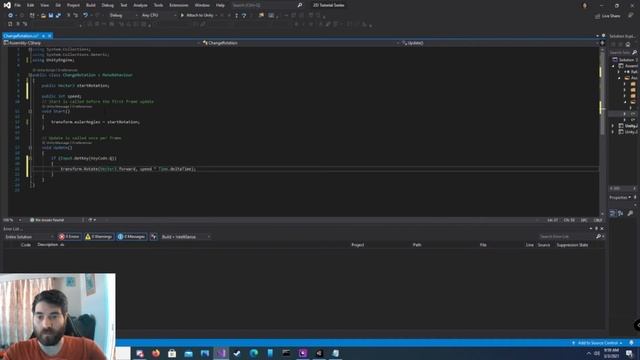This screenshot has height=360, width=640.
Task: Open the File menu
Action: 18,5
